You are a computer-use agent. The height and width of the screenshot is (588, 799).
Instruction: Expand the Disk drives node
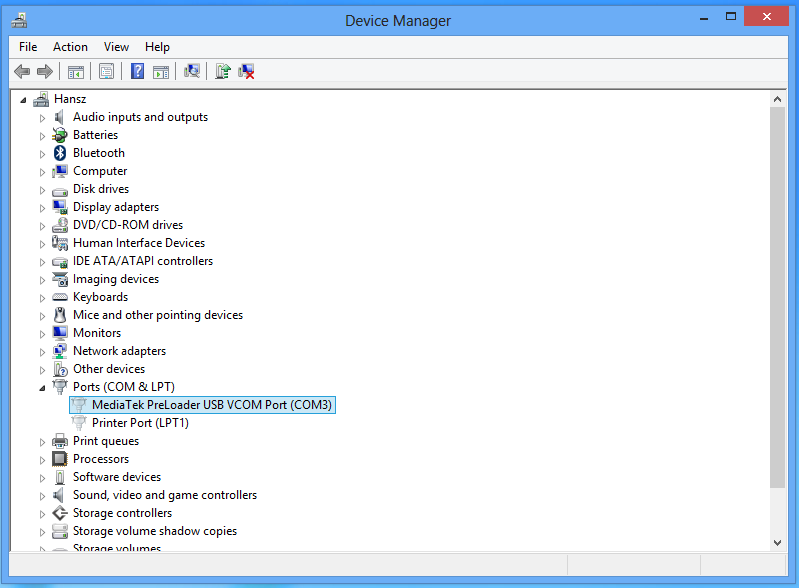point(42,190)
